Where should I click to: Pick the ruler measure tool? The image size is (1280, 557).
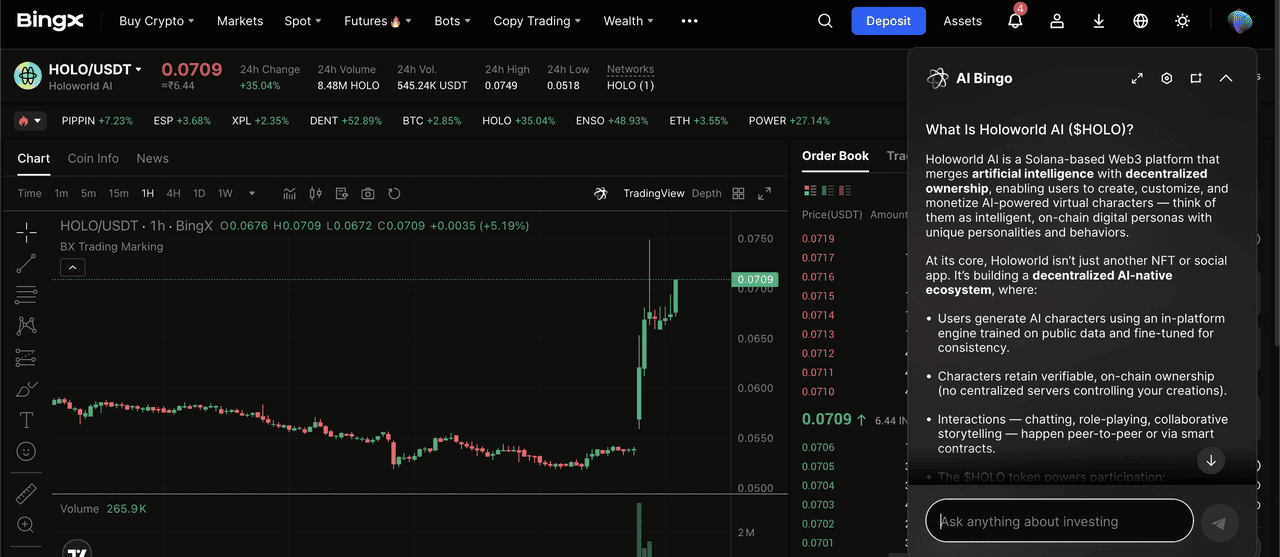[x=26, y=494]
